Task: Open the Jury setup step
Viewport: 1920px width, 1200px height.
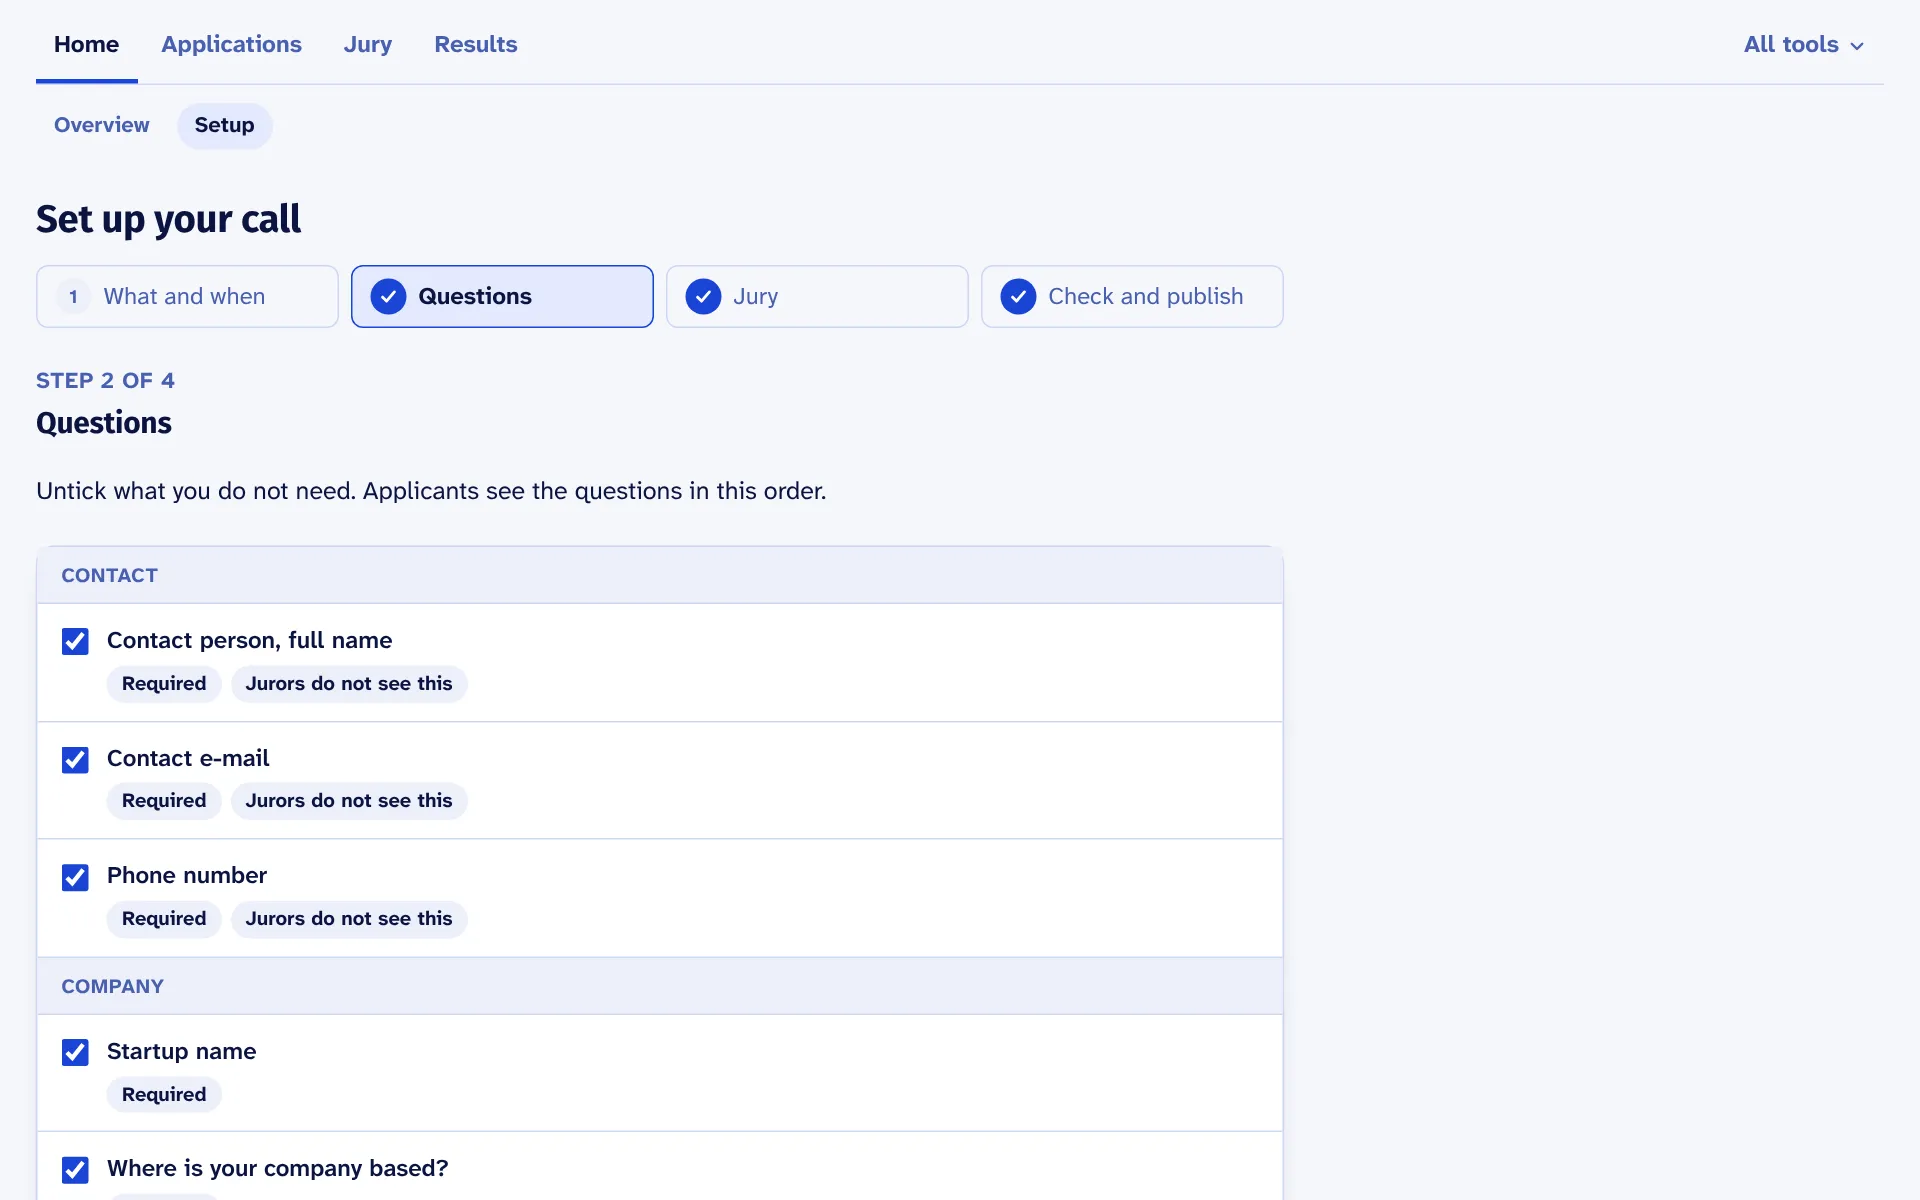Action: (817, 296)
